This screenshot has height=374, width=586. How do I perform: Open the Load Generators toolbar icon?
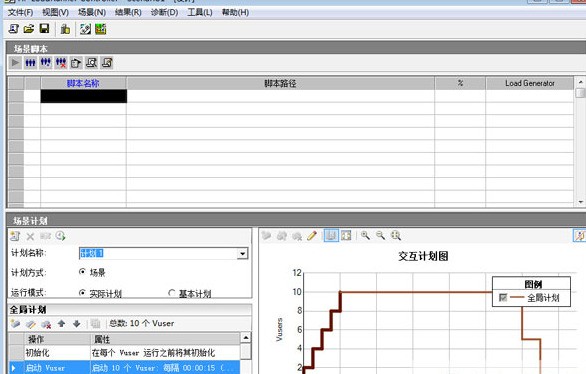point(65,29)
